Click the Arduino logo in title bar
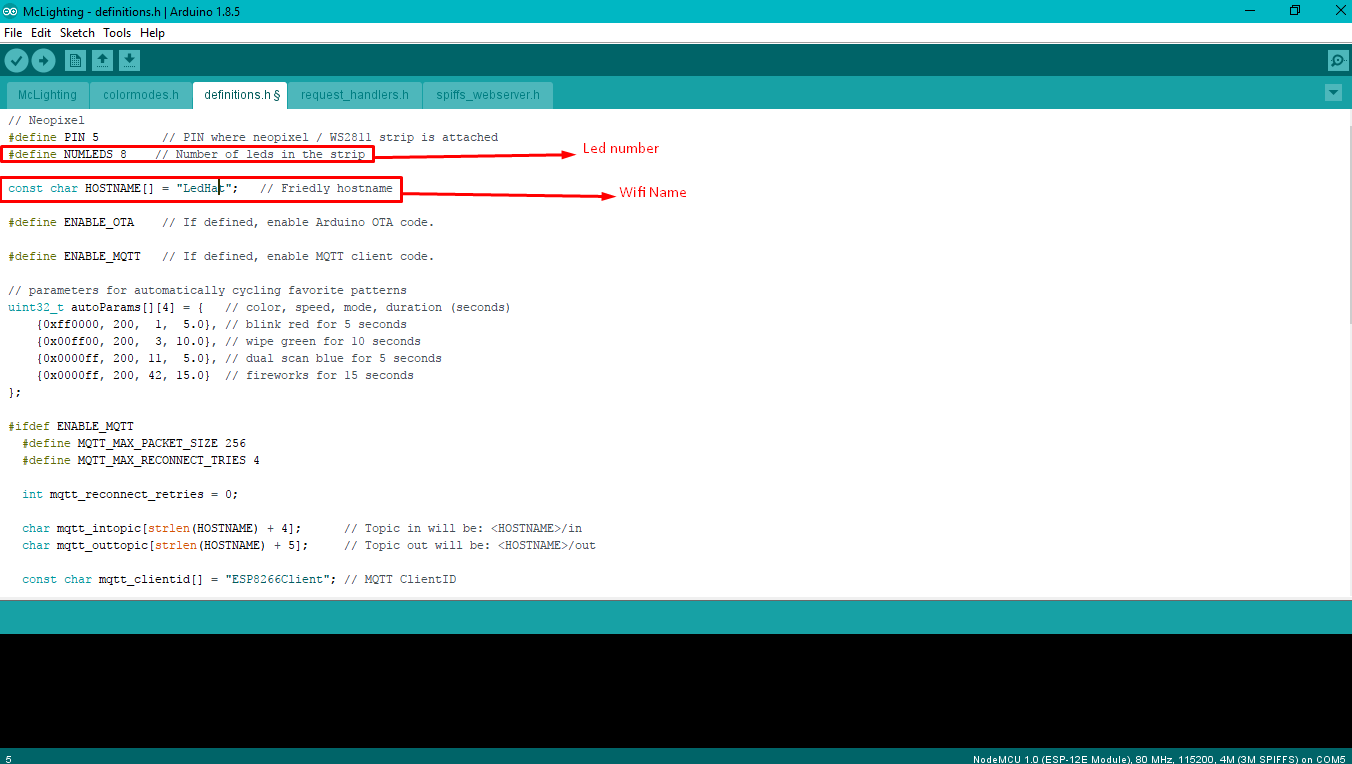The image size is (1352, 764). coord(10,10)
